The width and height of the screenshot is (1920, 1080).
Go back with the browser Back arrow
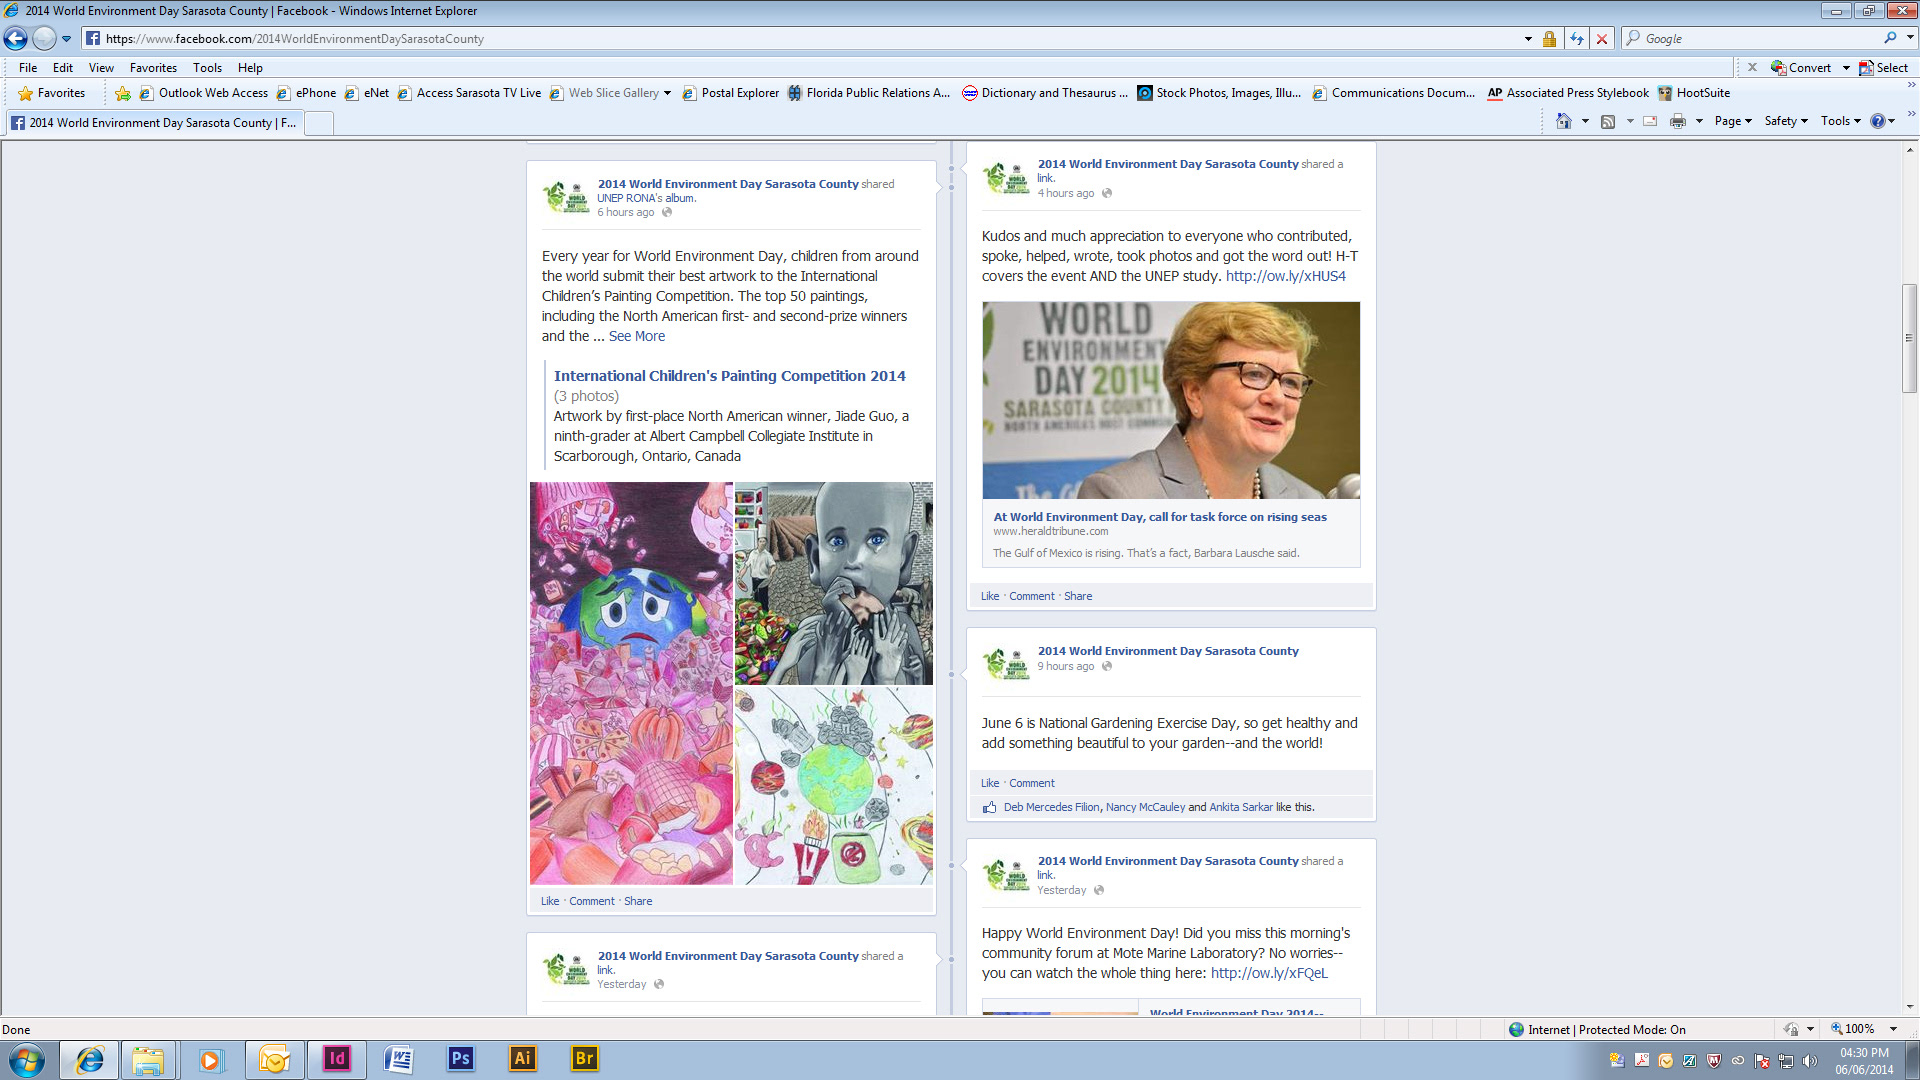pyautogui.click(x=15, y=38)
